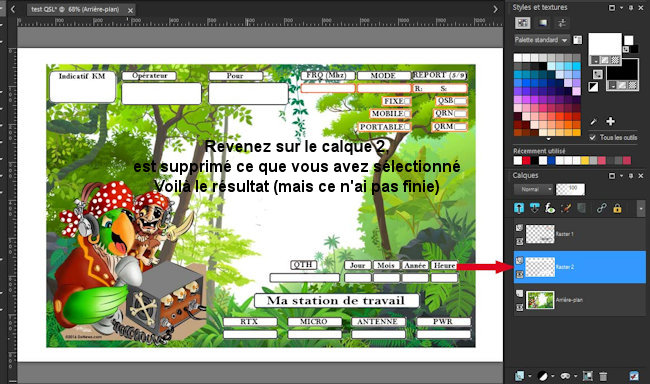650x384 pixels.
Task: Click the window icon in Styles et textures header
Action: coord(612,8)
